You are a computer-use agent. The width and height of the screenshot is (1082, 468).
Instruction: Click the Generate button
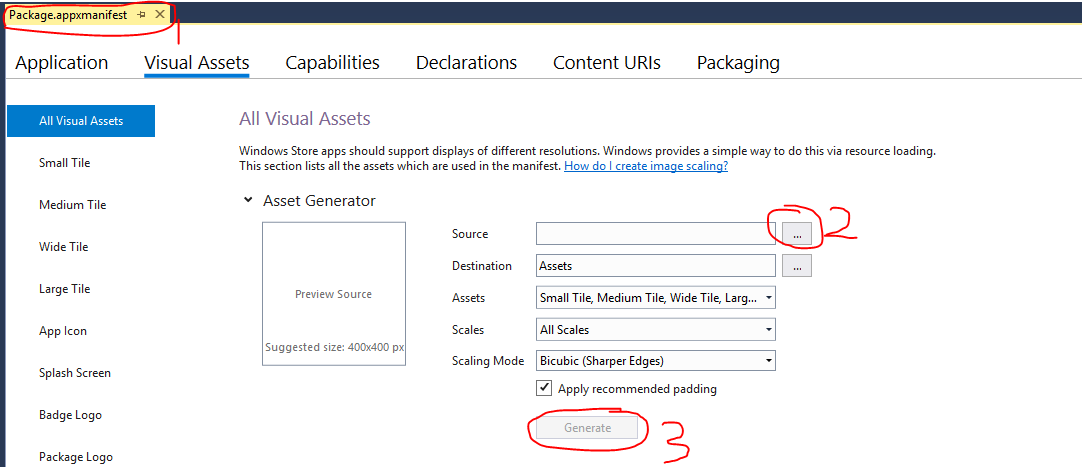point(587,428)
